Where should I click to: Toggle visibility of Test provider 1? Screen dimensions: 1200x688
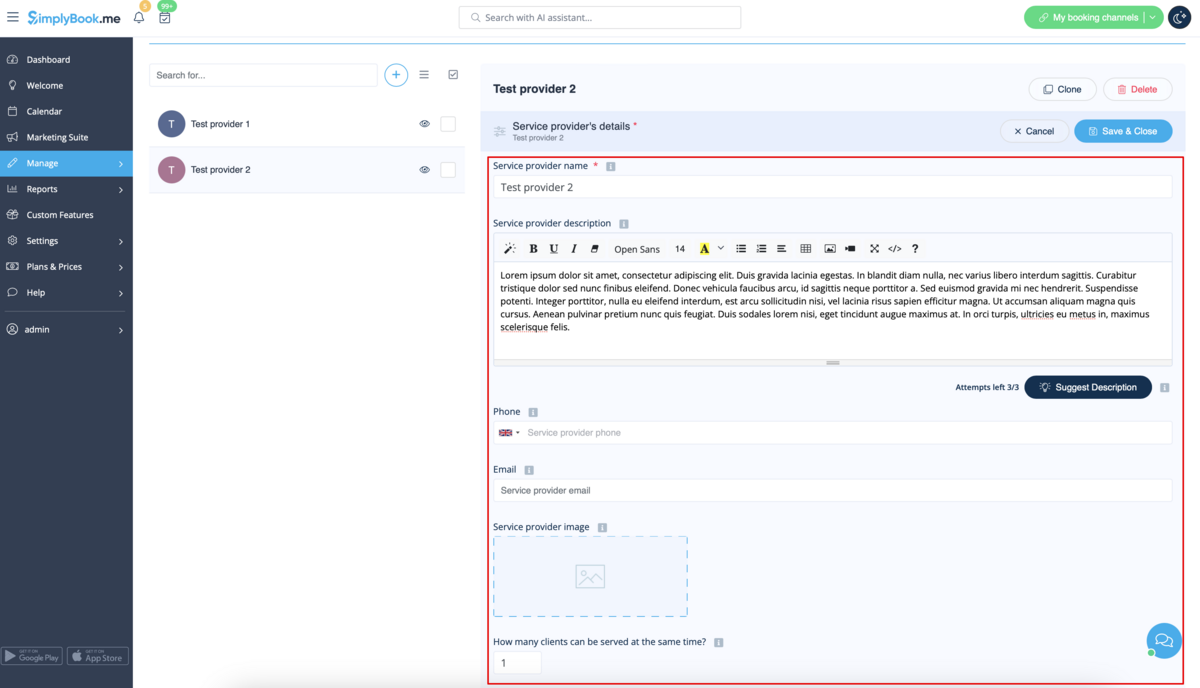[424, 124]
